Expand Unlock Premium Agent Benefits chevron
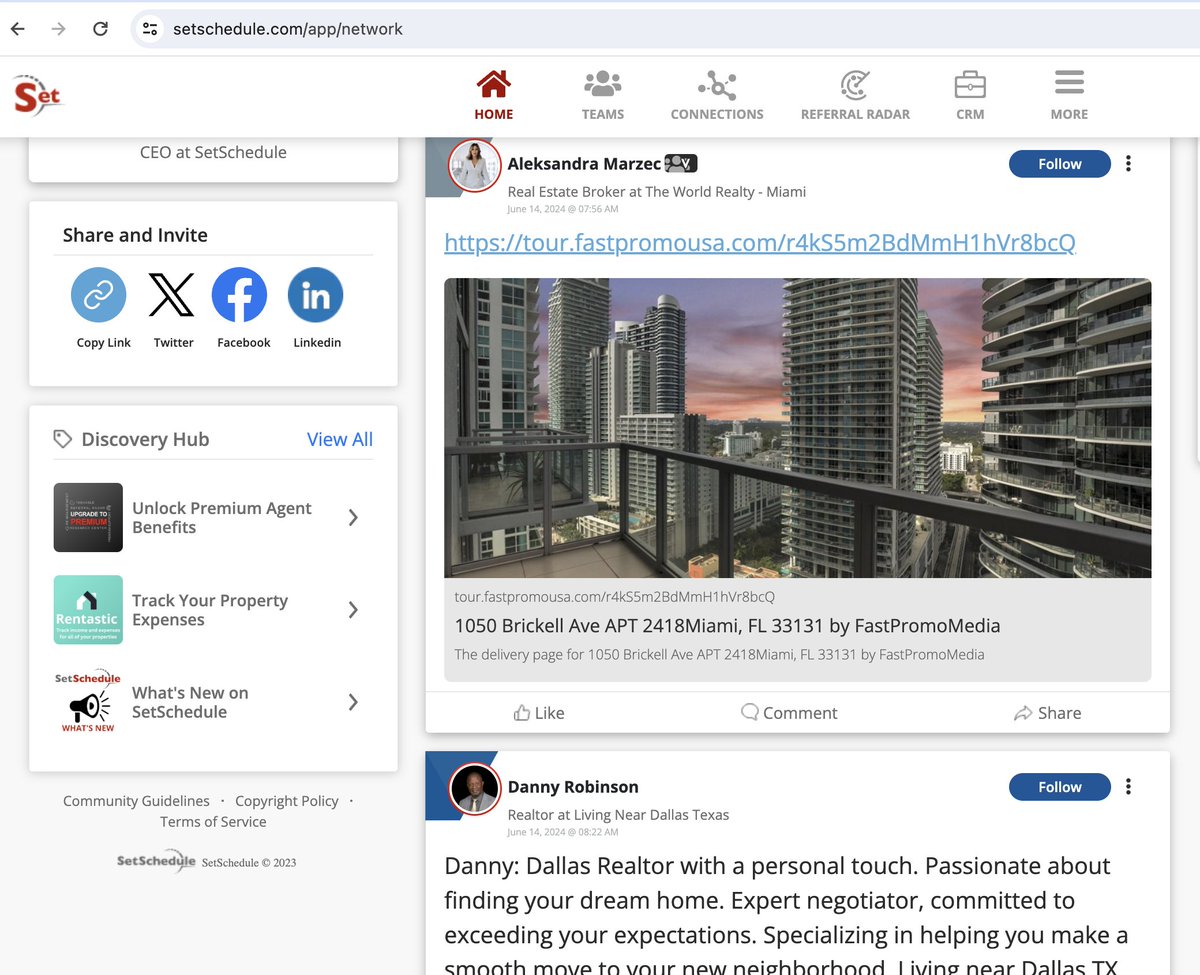This screenshot has height=975, width=1200. click(x=353, y=517)
